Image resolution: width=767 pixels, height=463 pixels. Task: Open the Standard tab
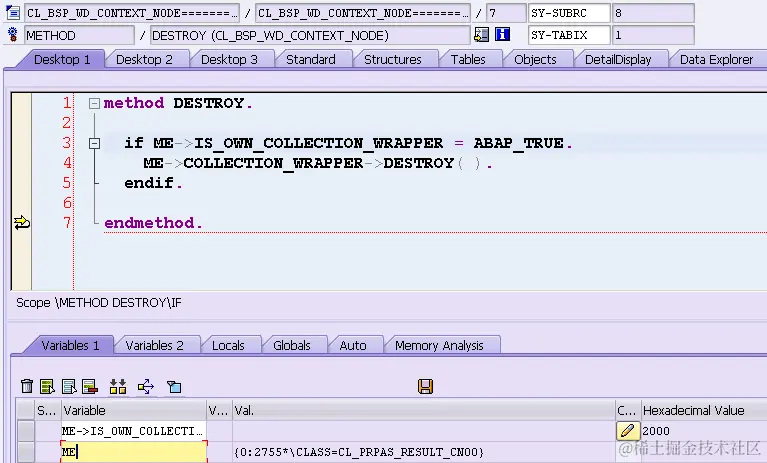pos(311,60)
